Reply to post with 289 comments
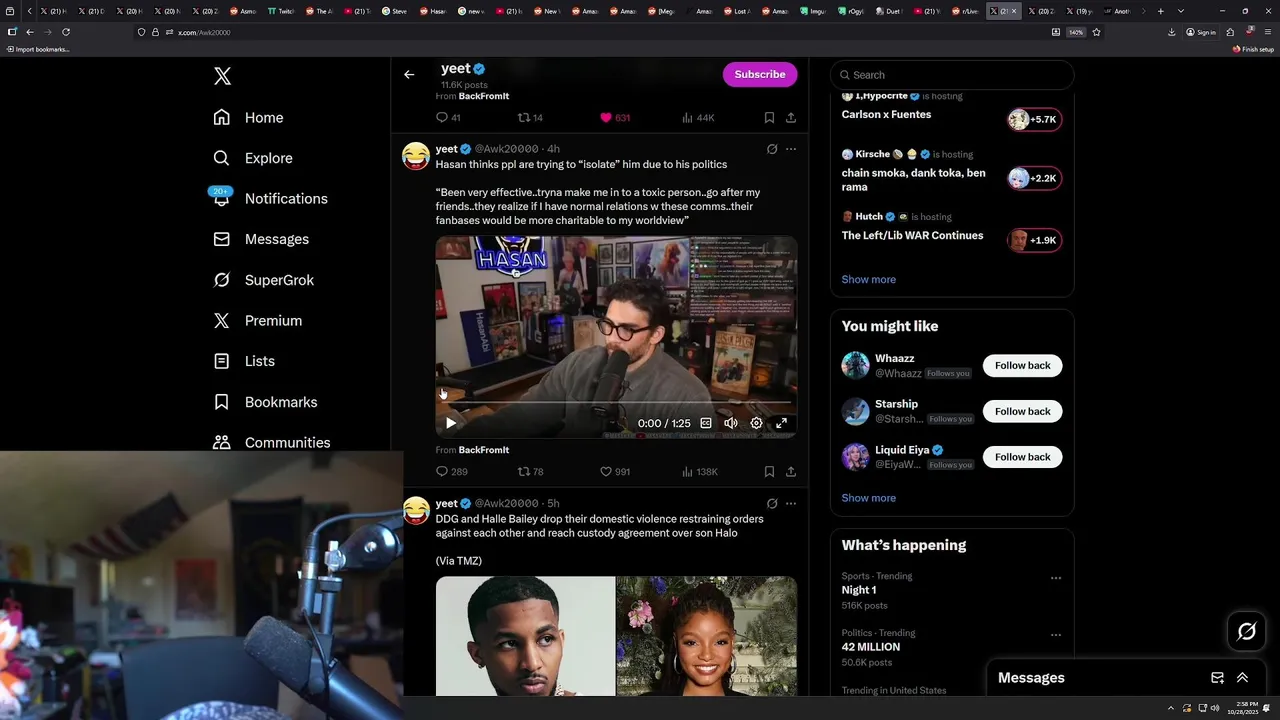 (x=451, y=471)
